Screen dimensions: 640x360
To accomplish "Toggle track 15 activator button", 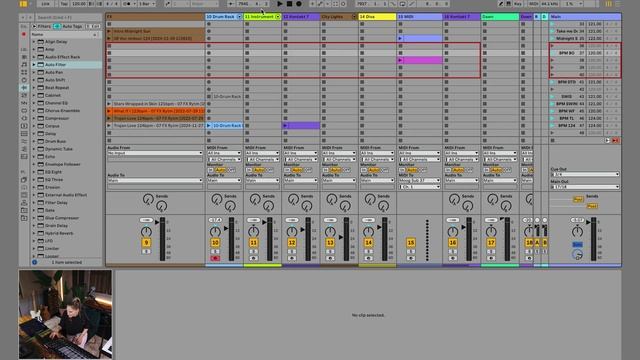I will point(411,243).
